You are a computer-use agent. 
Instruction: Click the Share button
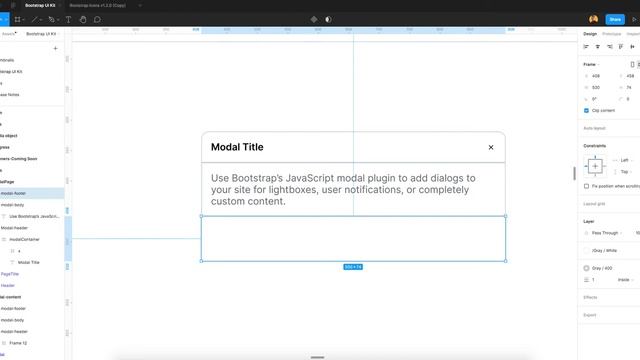[x=615, y=19]
